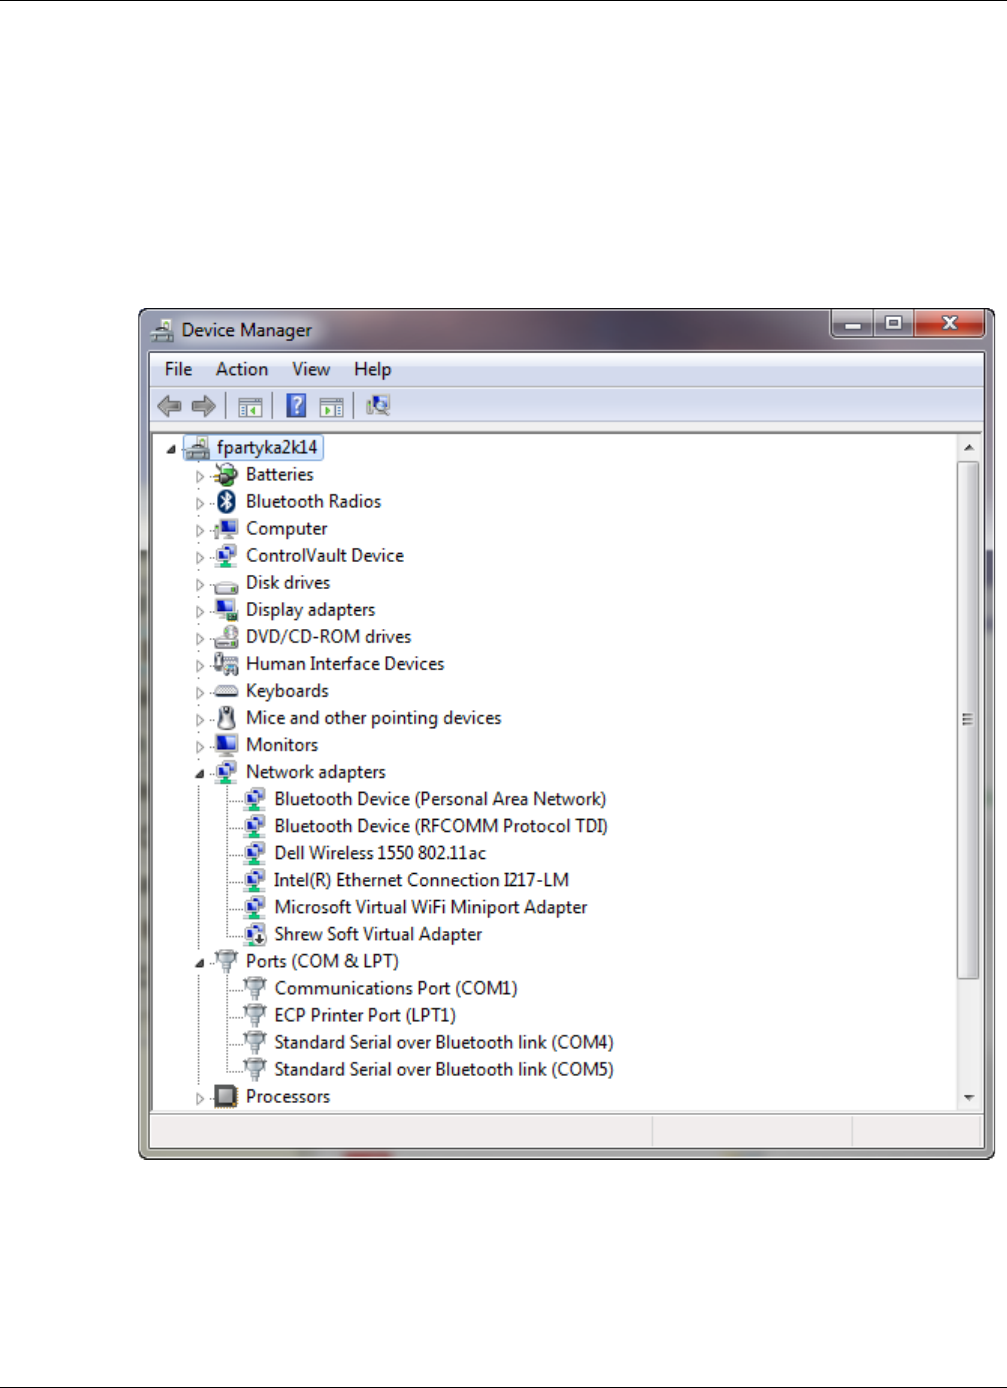Screen dimensions: 1007x1388
Task: Select the Computer tree label
Action: (287, 529)
